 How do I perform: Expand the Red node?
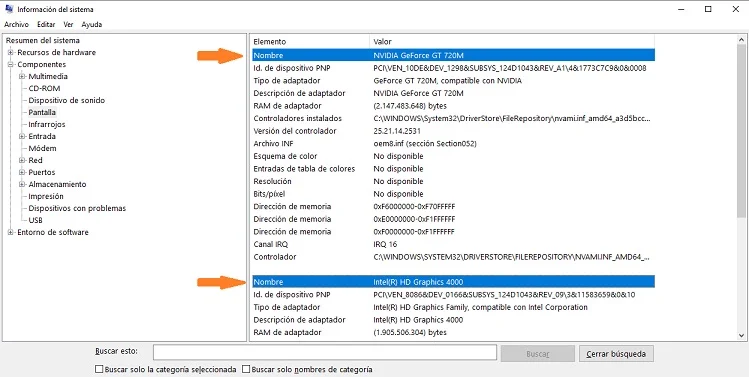point(22,160)
